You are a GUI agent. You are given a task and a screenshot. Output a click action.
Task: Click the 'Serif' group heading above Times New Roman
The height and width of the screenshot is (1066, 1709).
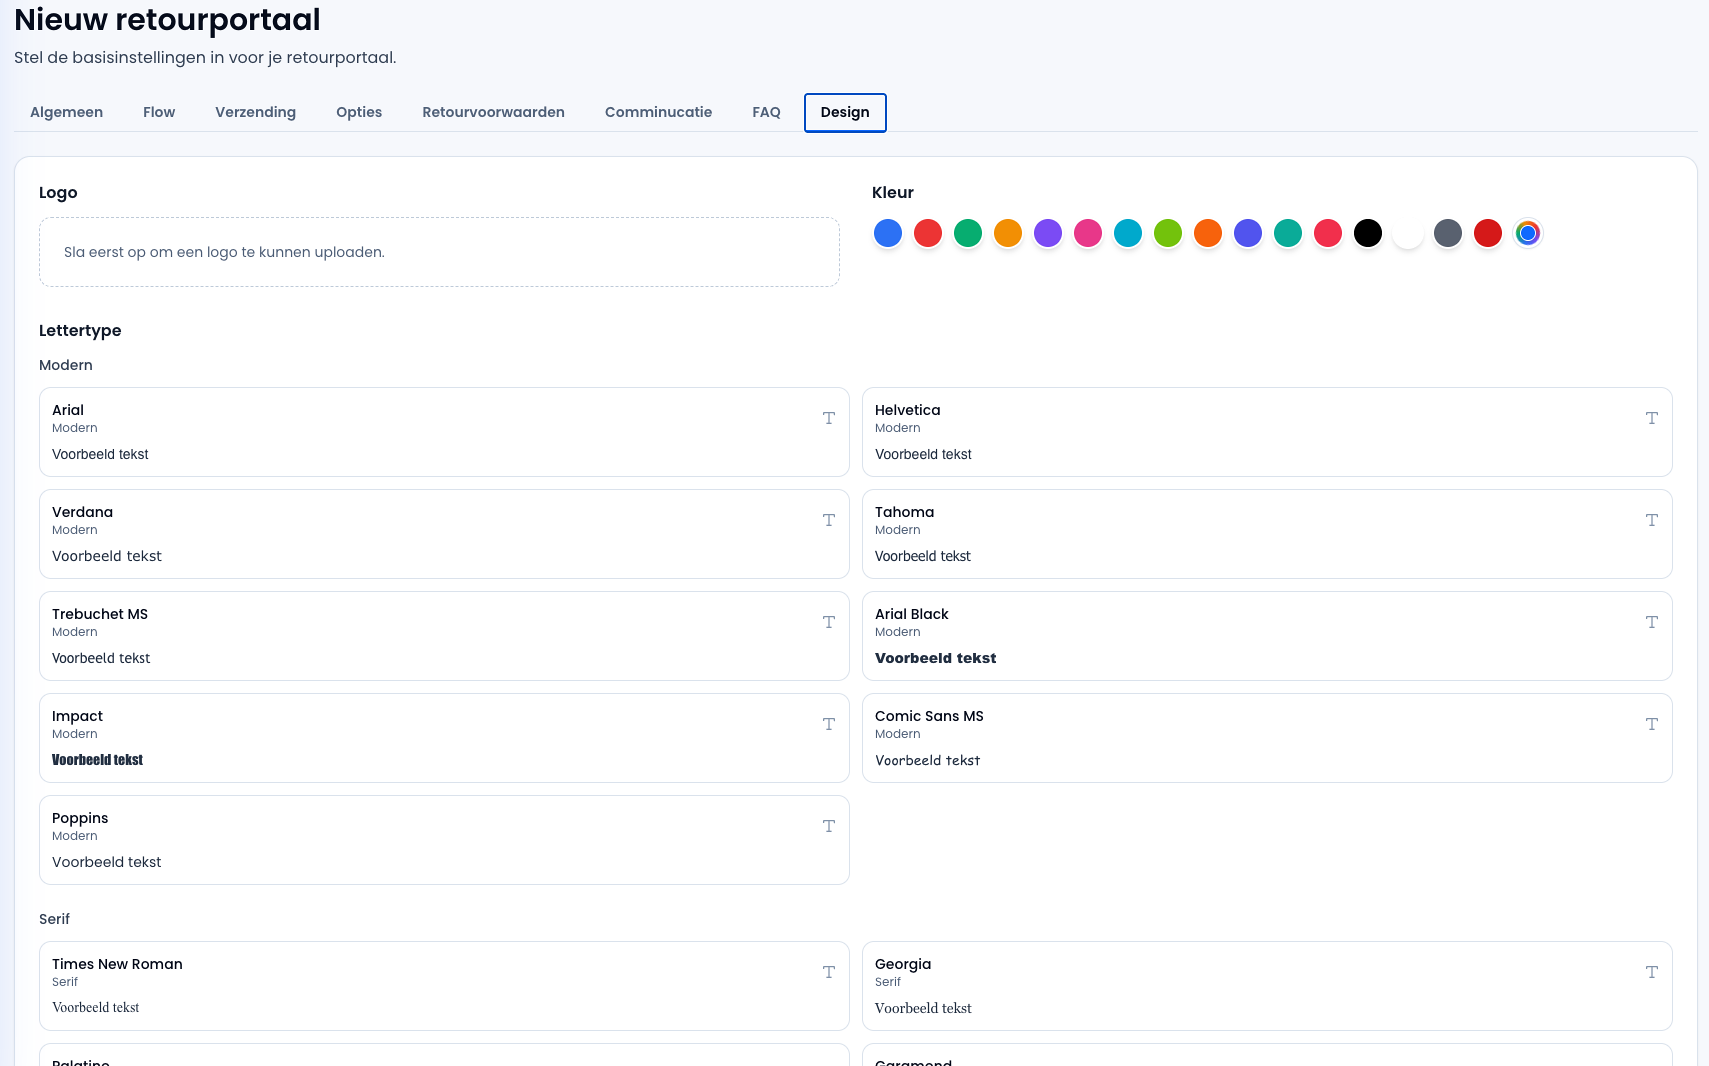55,919
